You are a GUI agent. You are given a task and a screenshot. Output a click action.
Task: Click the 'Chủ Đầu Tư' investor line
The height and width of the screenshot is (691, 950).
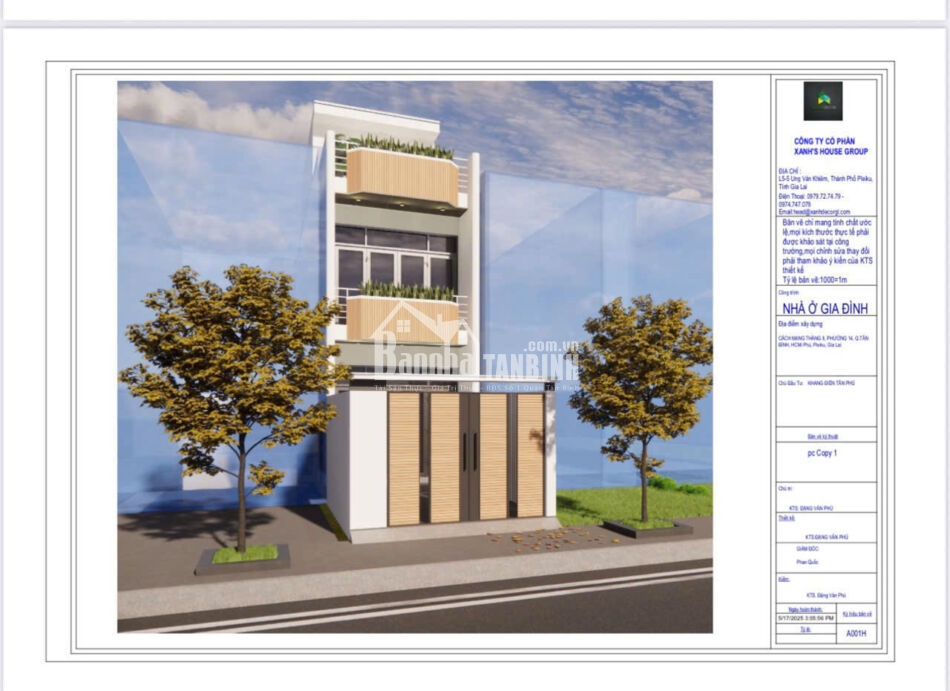pos(816,383)
